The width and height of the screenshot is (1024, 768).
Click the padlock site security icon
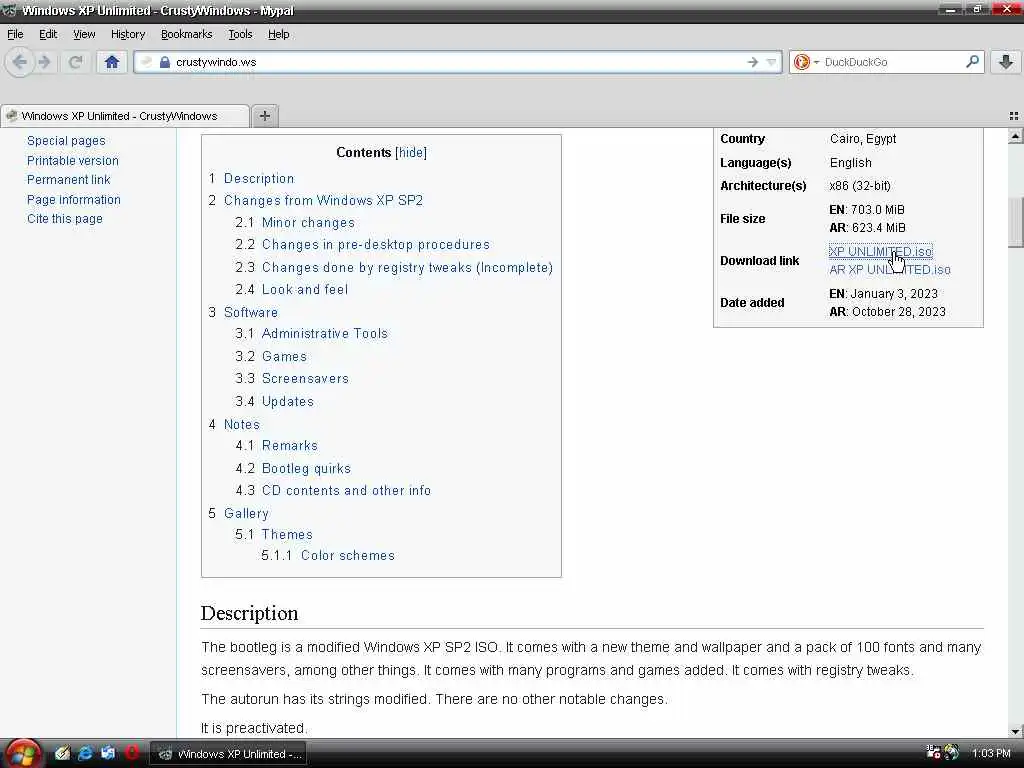[165, 62]
